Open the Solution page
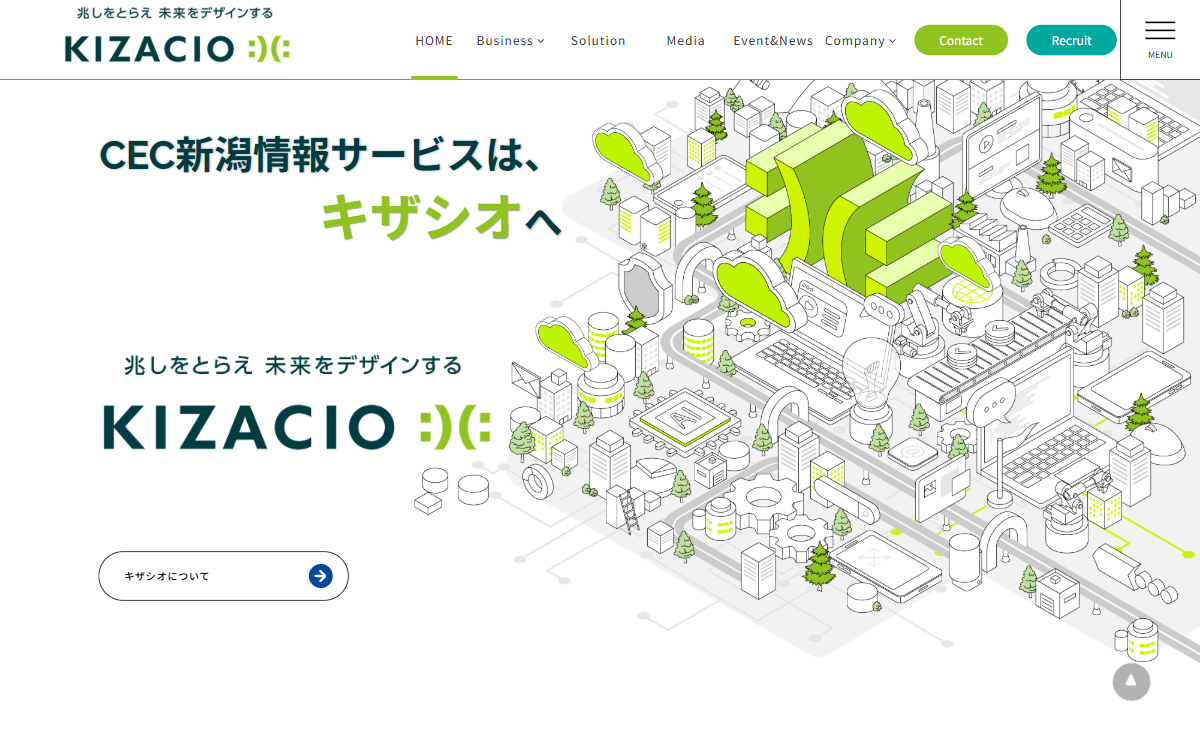The image size is (1200, 750). point(598,41)
